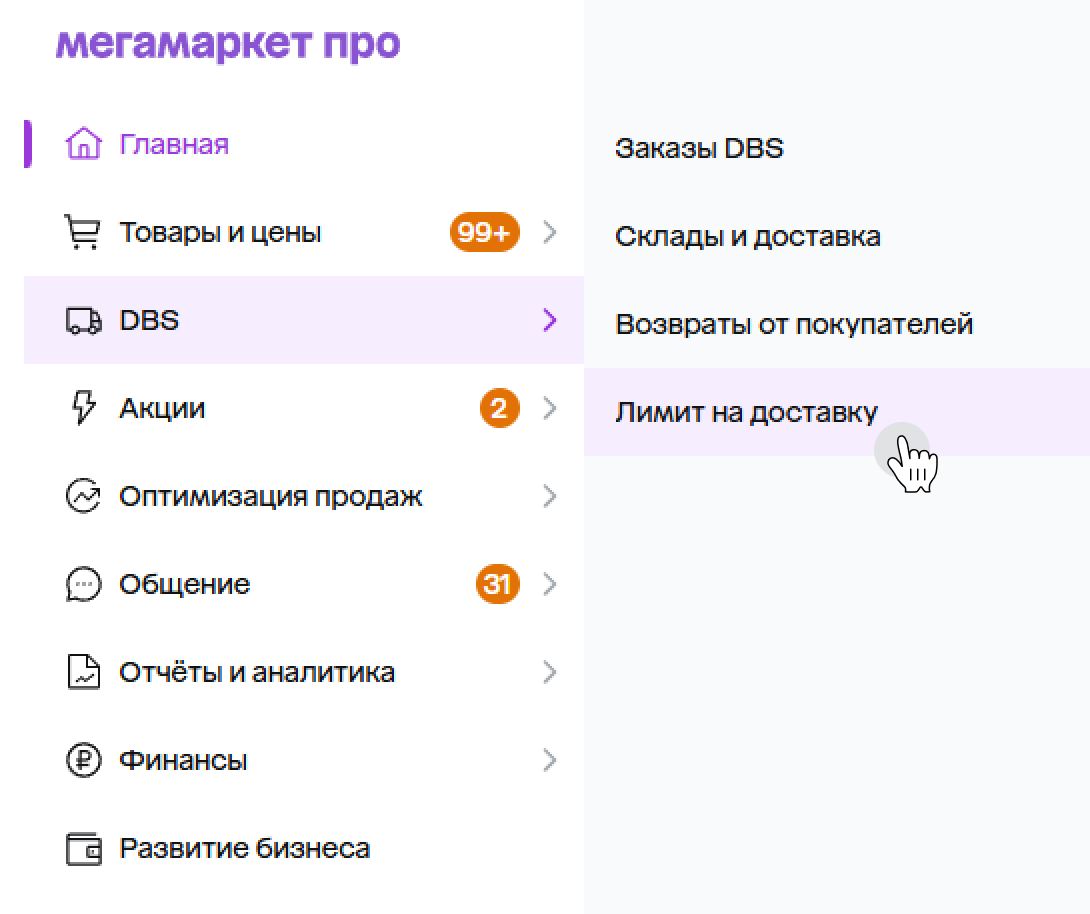Click the lightning bolt icon for Акции

pyautogui.click(x=83, y=409)
